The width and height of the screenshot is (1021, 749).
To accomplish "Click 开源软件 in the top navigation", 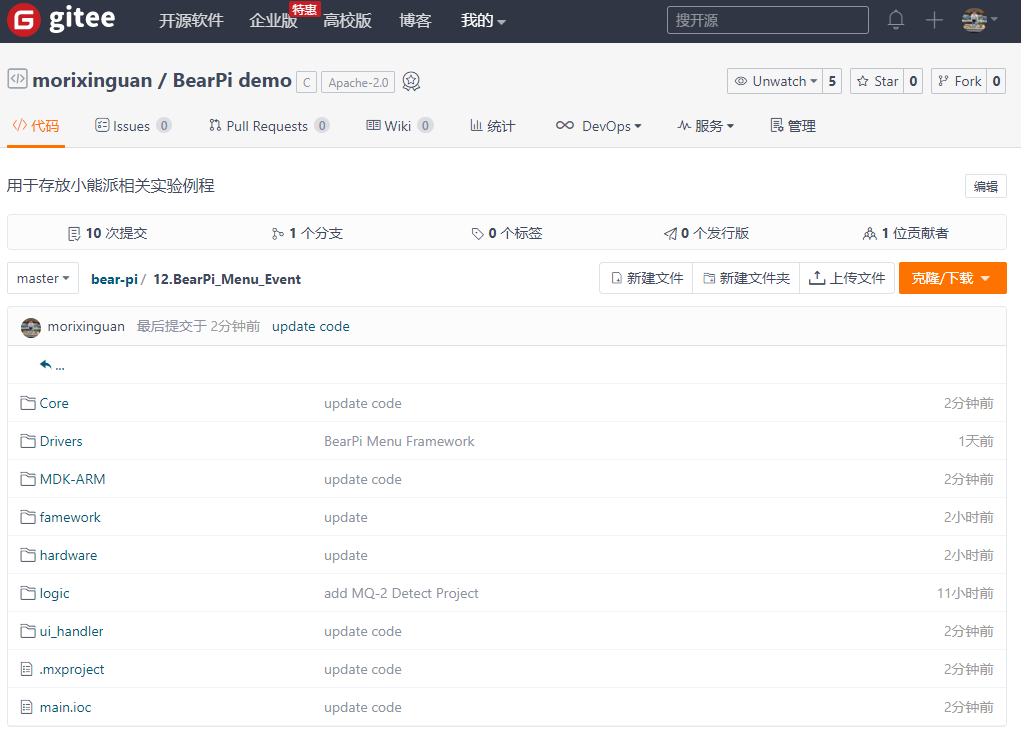I will click(191, 21).
